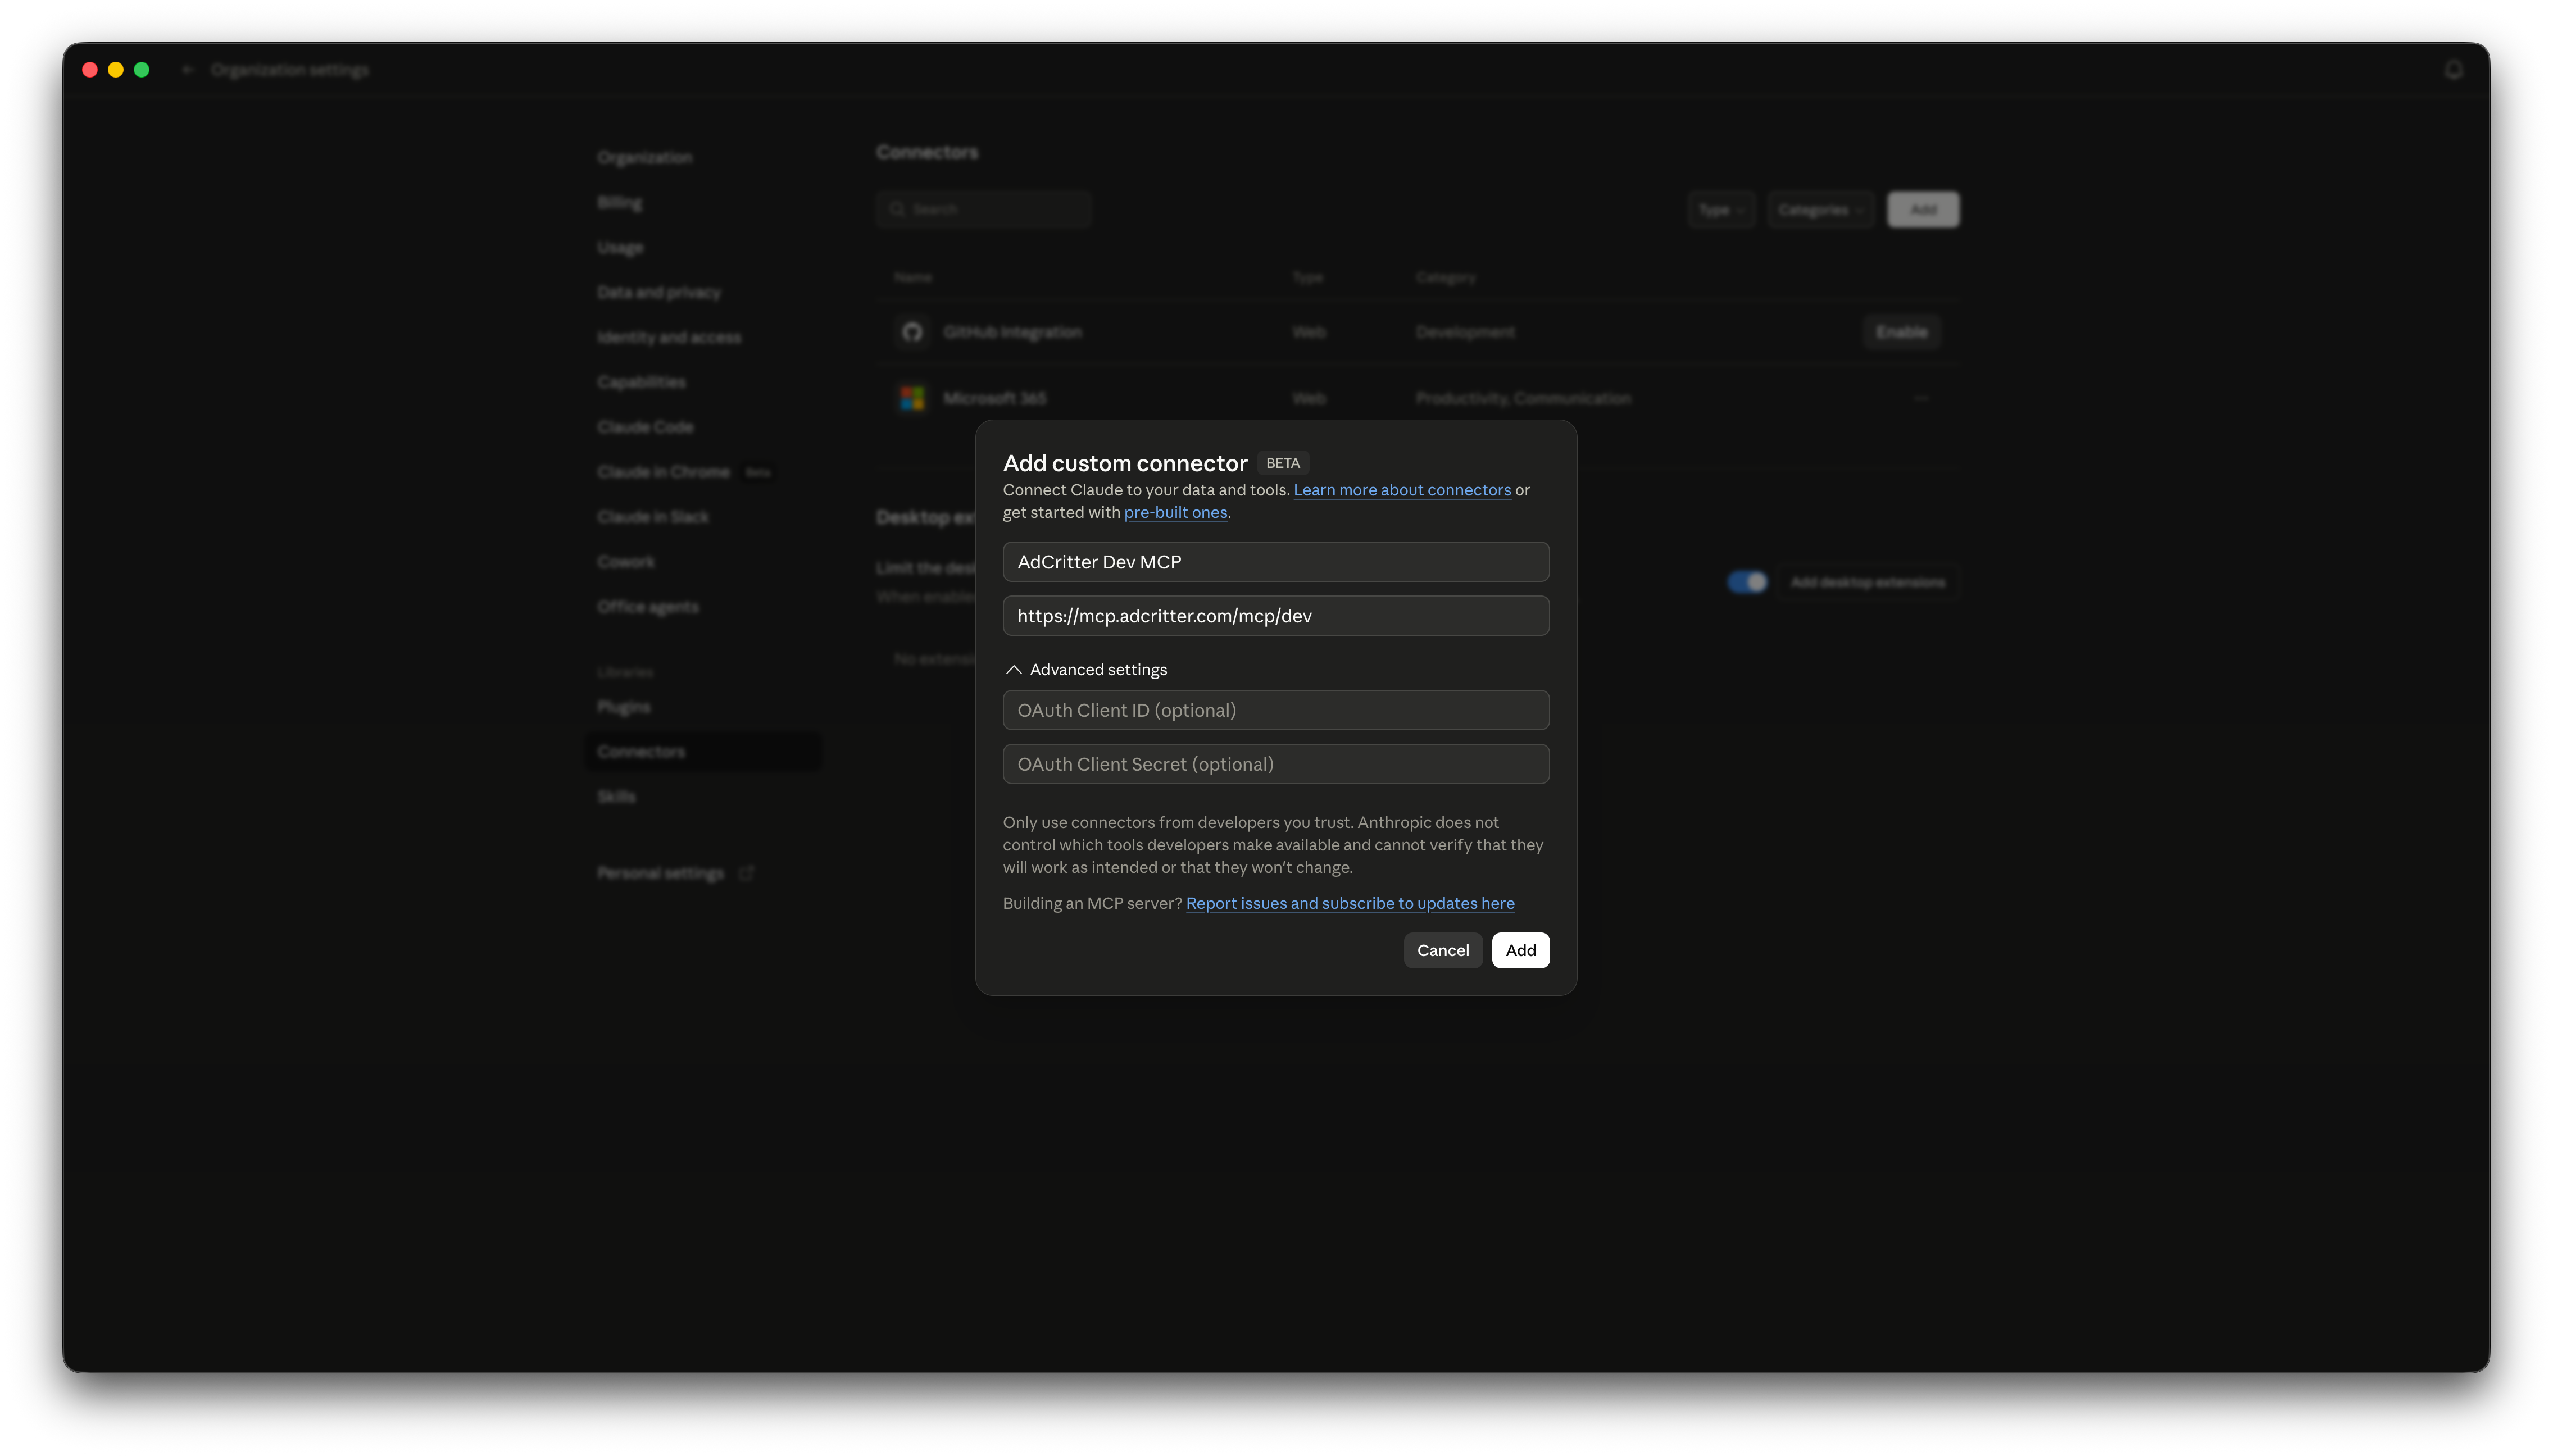The image size is (2553, 1456).
Task: Cancel the Add custom connector dialog
Action: (x=1443, y=950)
